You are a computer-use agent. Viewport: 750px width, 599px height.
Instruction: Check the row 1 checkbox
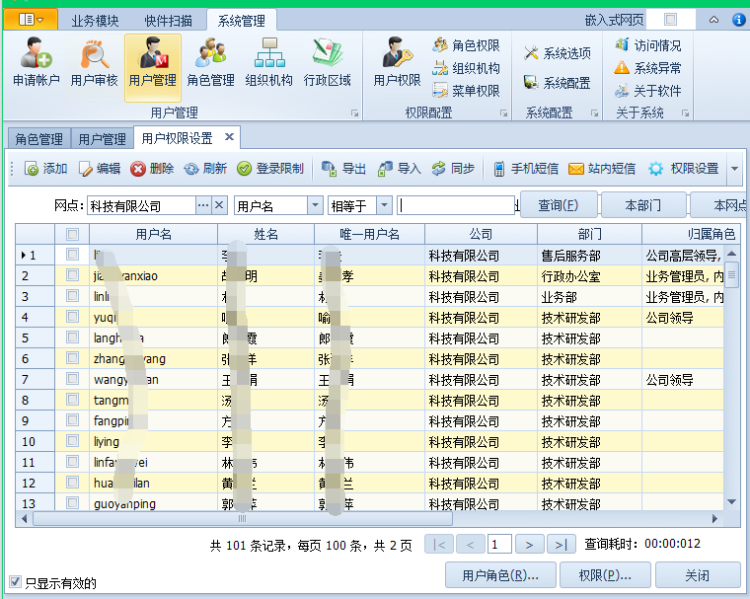tap(72, 255)
